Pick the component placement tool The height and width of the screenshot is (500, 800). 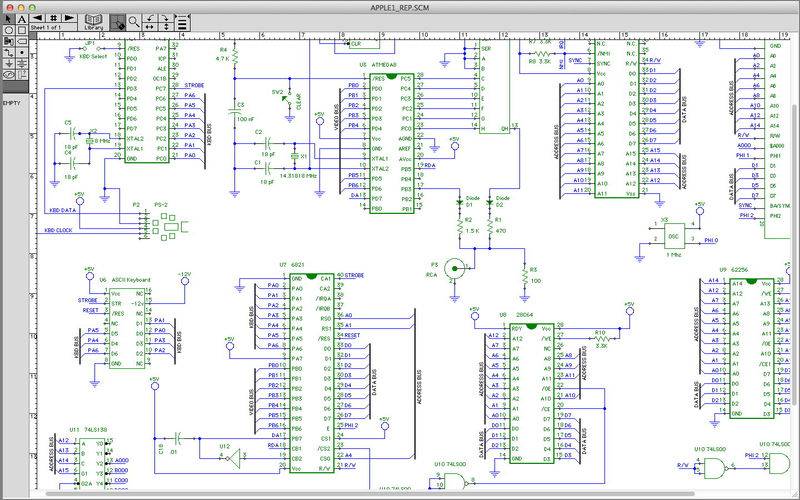[x=9, y=41]
